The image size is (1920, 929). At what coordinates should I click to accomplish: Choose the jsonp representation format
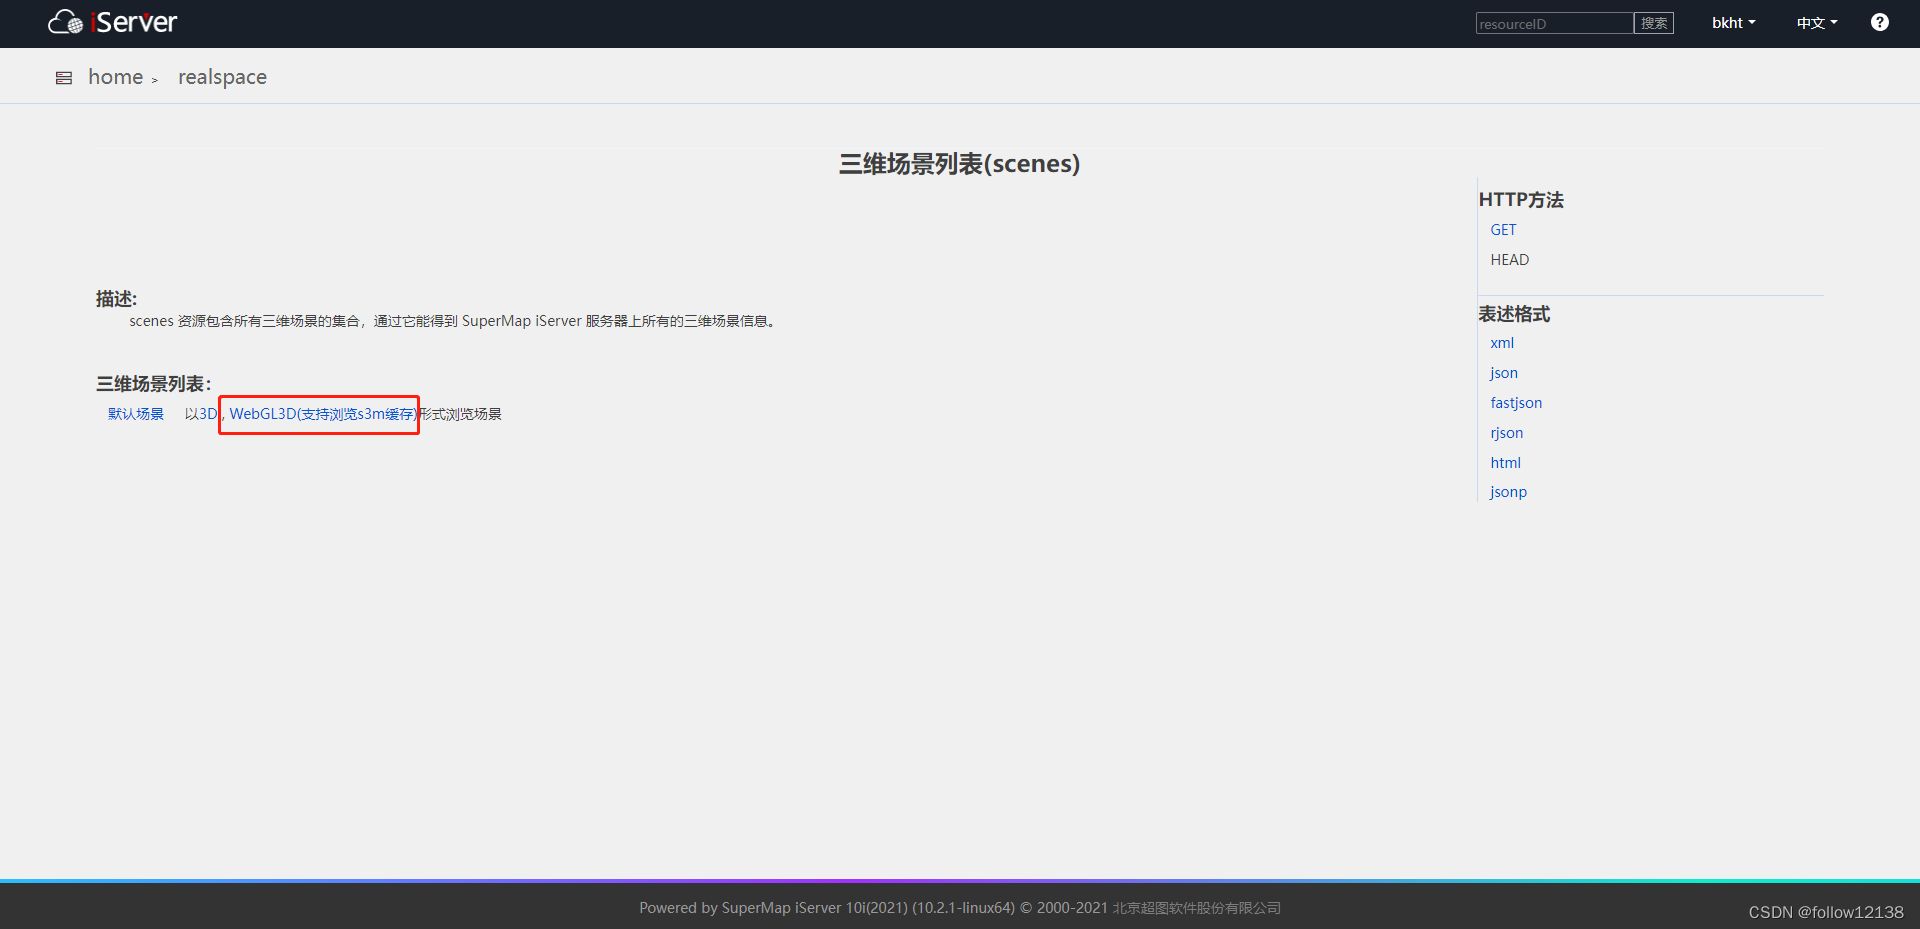click(x=1508, y=491)
